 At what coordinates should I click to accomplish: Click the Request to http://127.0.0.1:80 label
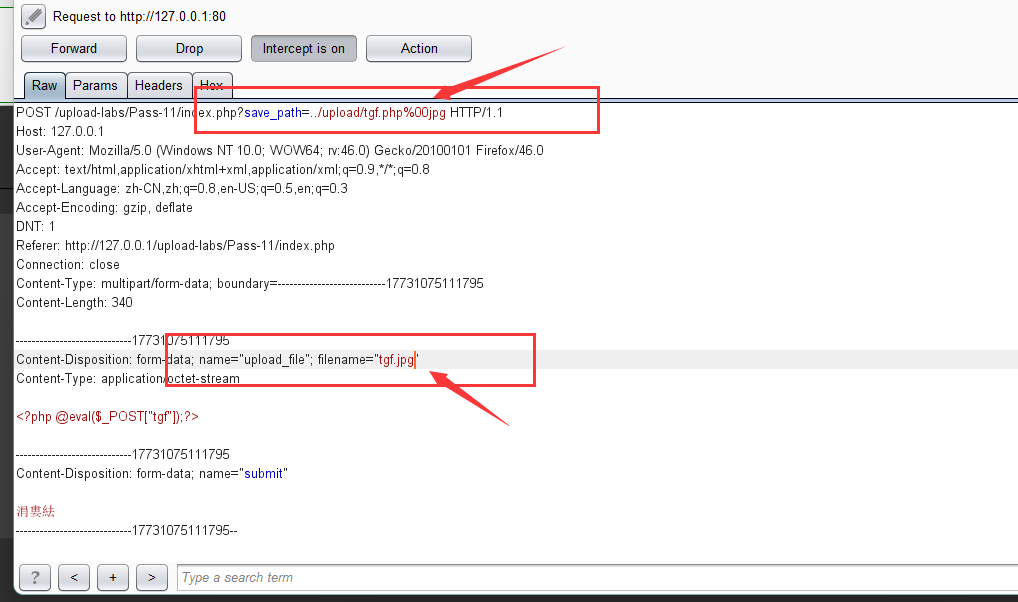[x=139, y=17]
